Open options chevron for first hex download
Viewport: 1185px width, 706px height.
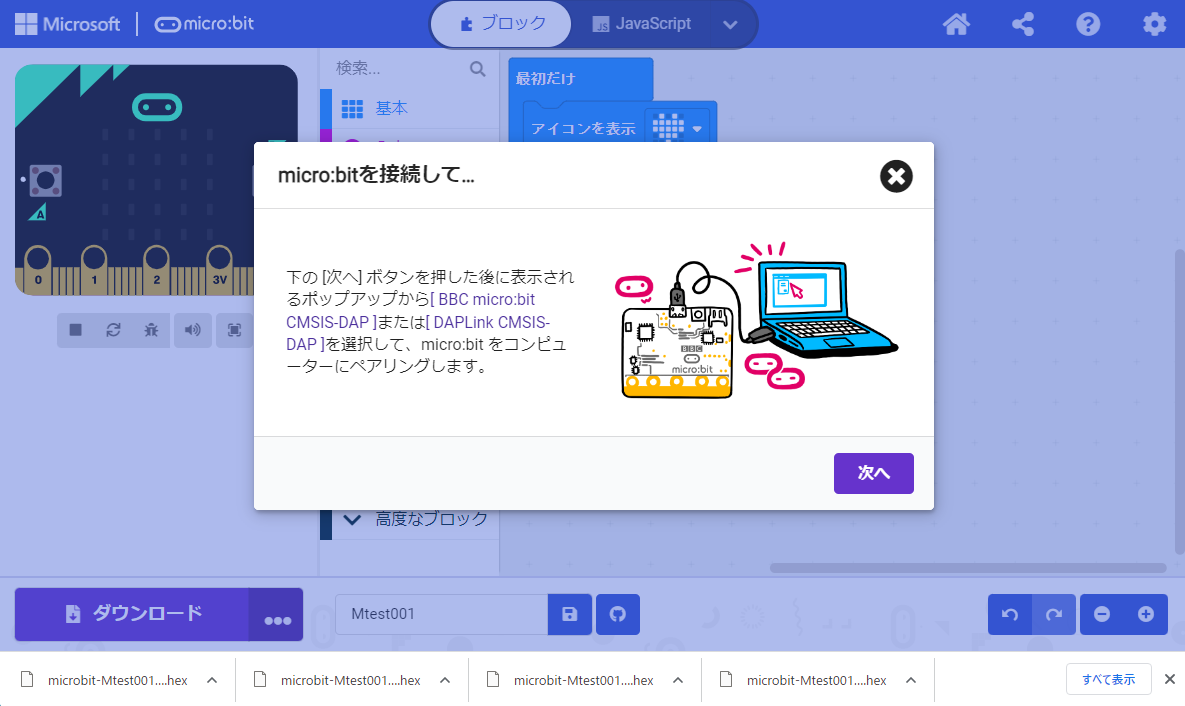212,680
